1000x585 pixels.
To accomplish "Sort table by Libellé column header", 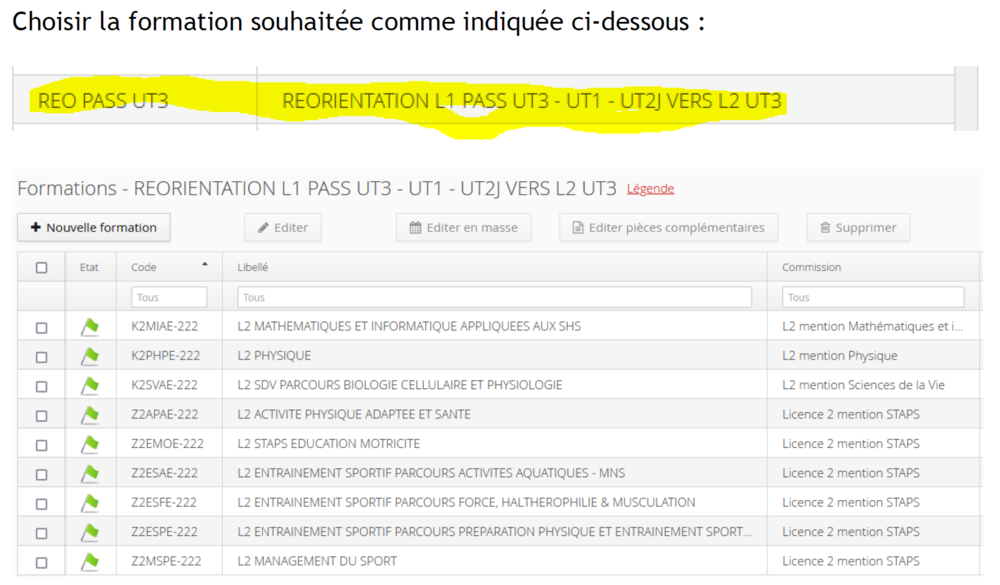I will (x=252, y=268).
